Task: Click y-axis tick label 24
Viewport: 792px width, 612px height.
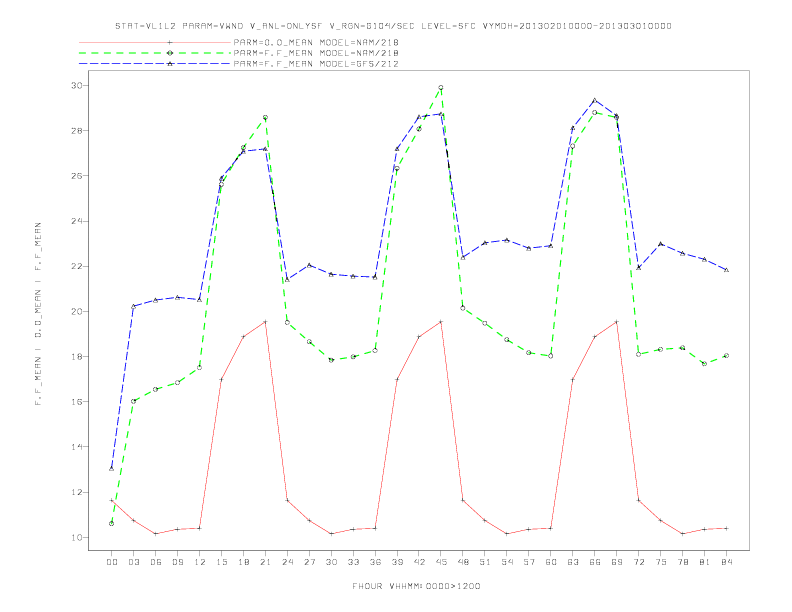Action: [x=77, y=221]
